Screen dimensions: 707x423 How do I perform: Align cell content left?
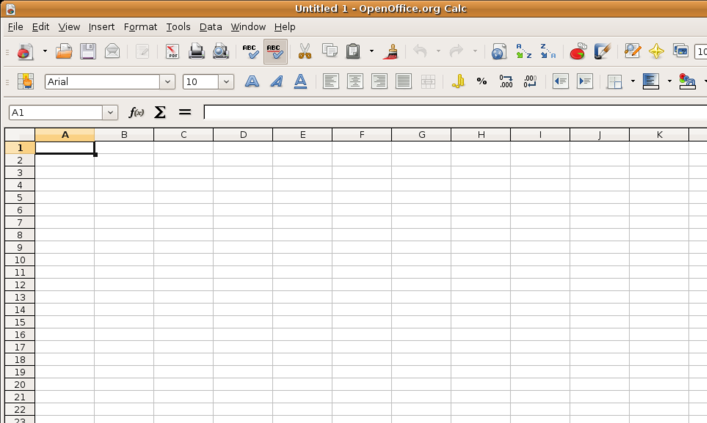331,82
